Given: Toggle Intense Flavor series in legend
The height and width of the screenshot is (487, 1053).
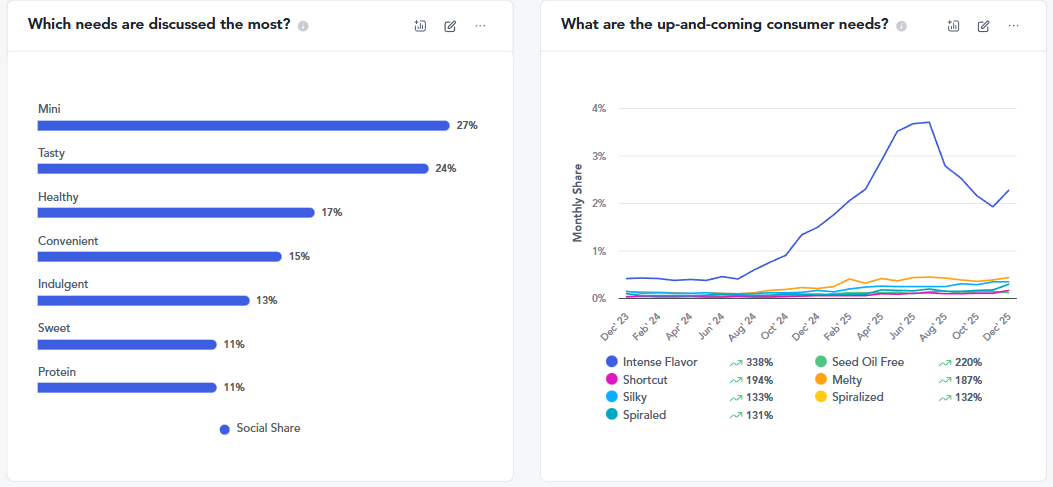Looking at the screenshot, I should (659, 362).
